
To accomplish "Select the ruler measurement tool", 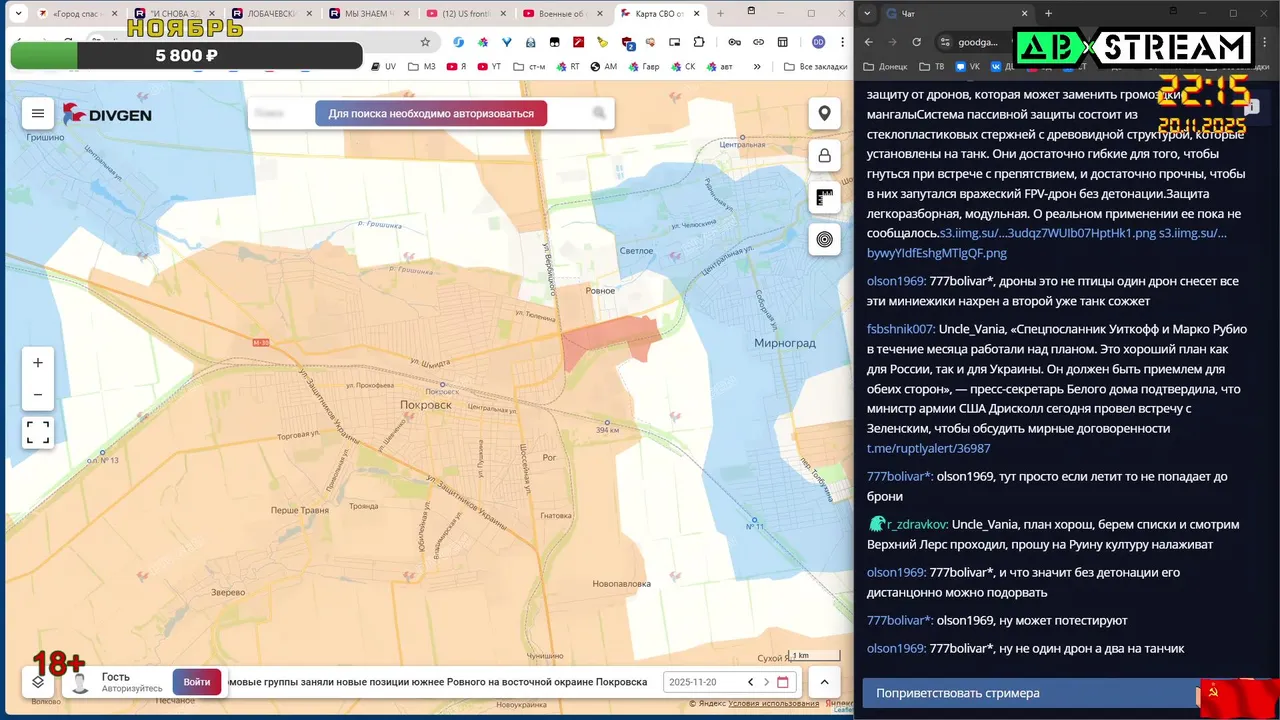I will (x=824, y=197).
